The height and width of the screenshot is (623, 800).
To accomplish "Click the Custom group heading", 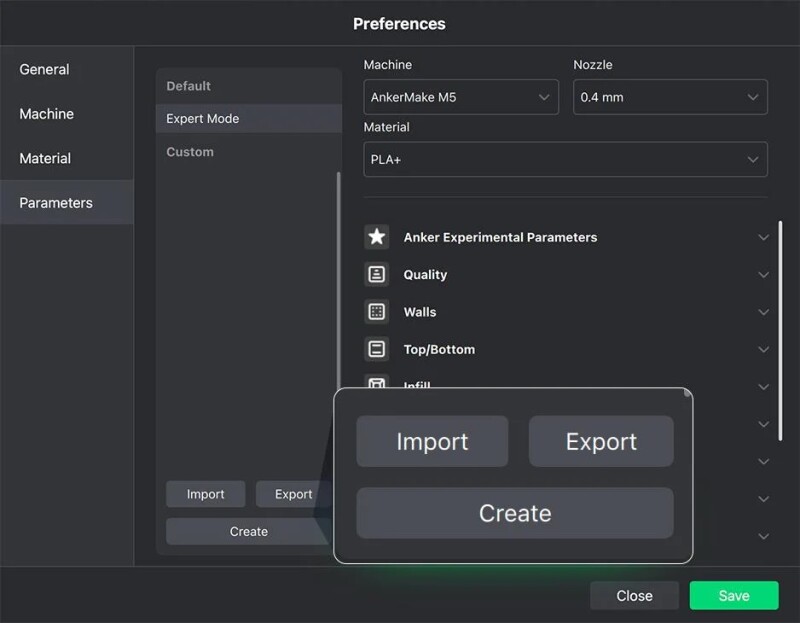I will tap(190, 152).
